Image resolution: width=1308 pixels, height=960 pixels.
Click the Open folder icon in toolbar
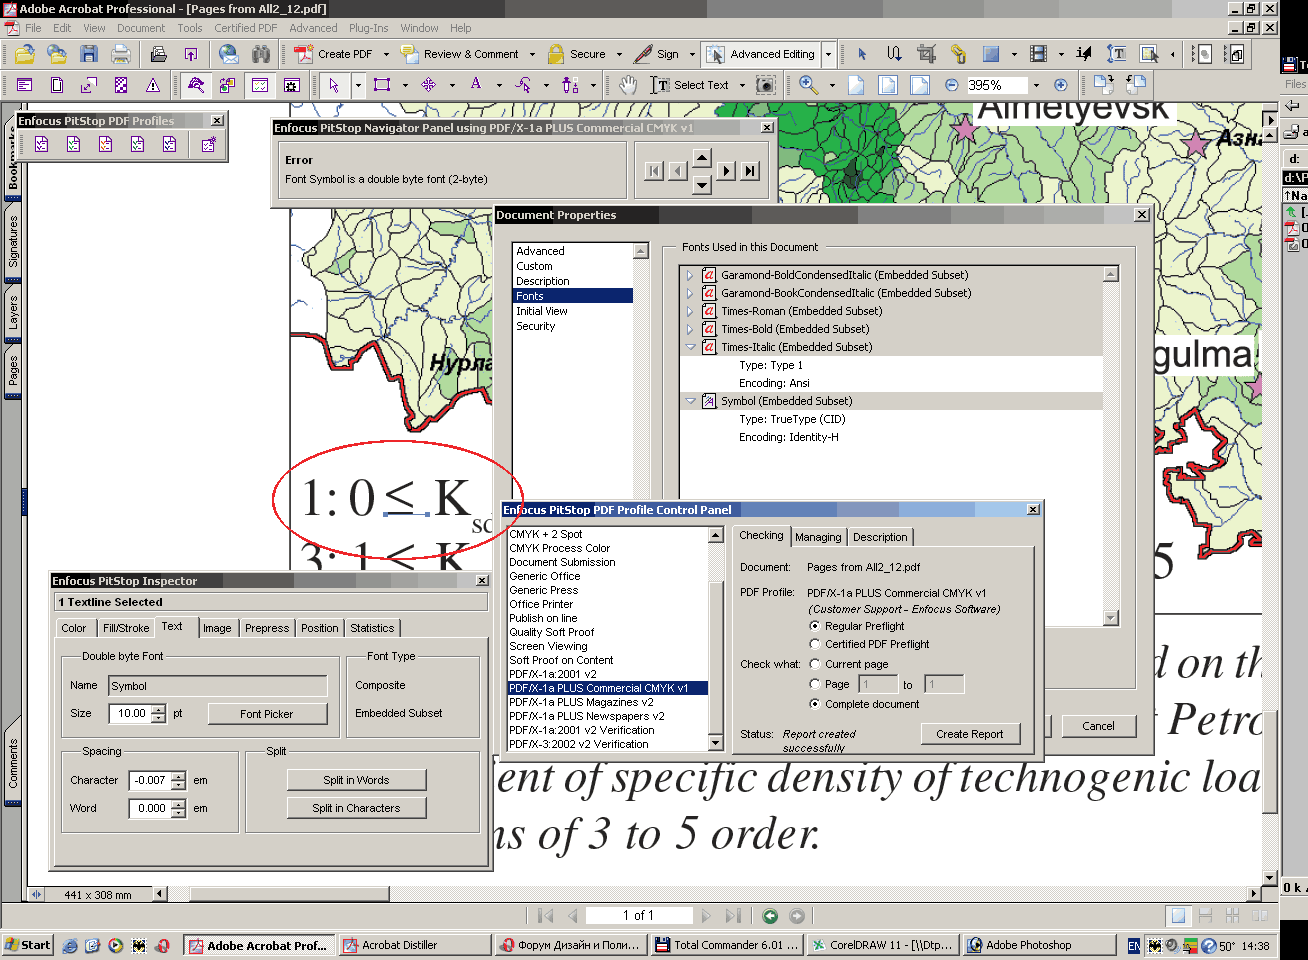click(25, 54)
